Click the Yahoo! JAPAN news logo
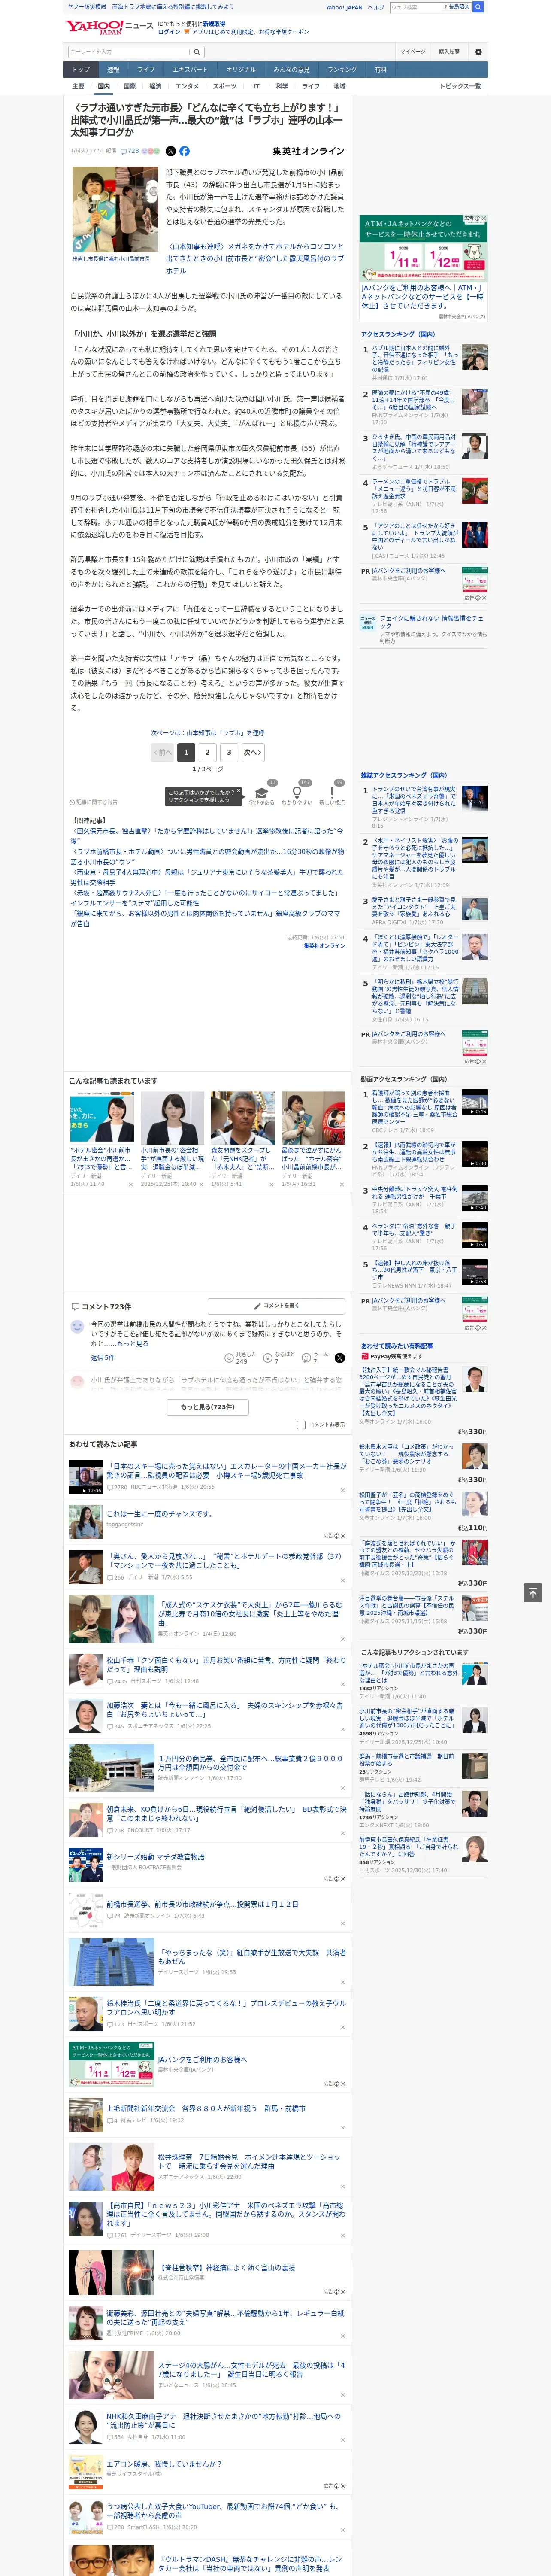This screenshot has width=551, height=2576. (109, 27)
